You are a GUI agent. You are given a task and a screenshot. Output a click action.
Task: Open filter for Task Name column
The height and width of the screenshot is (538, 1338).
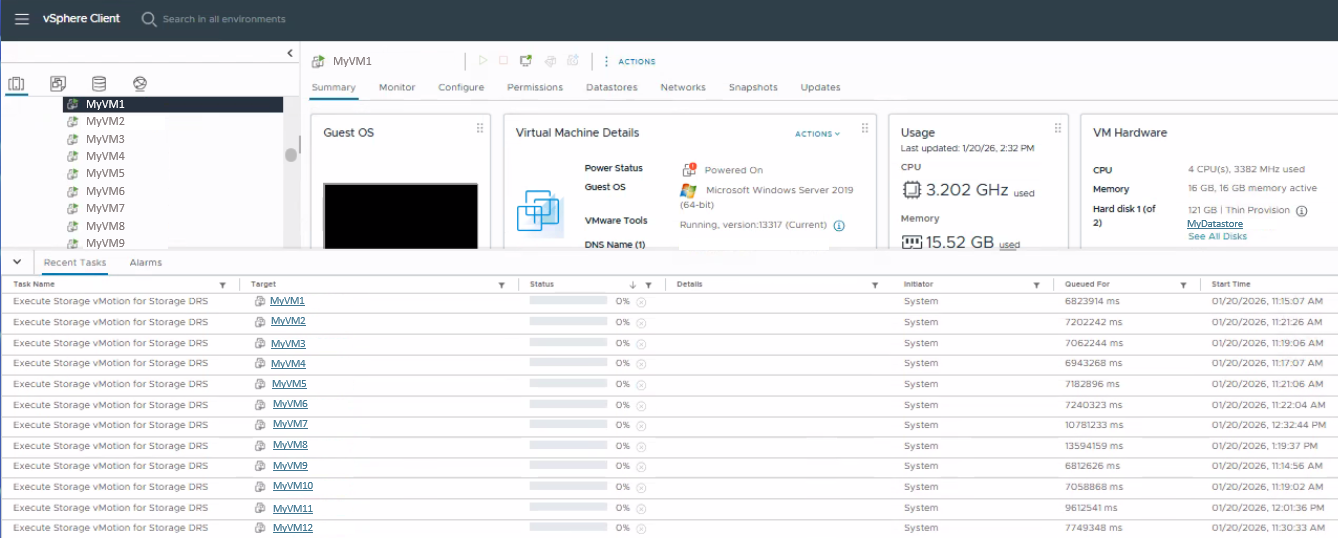(x=222, y=285)
